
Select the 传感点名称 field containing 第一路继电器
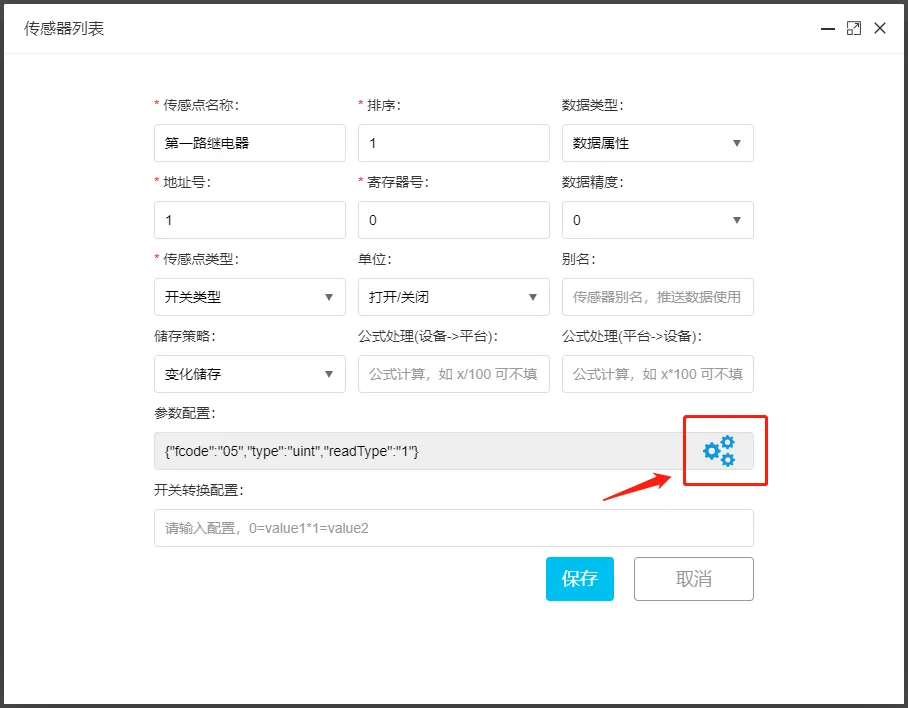pyautogui.click(x=249, y=143)
